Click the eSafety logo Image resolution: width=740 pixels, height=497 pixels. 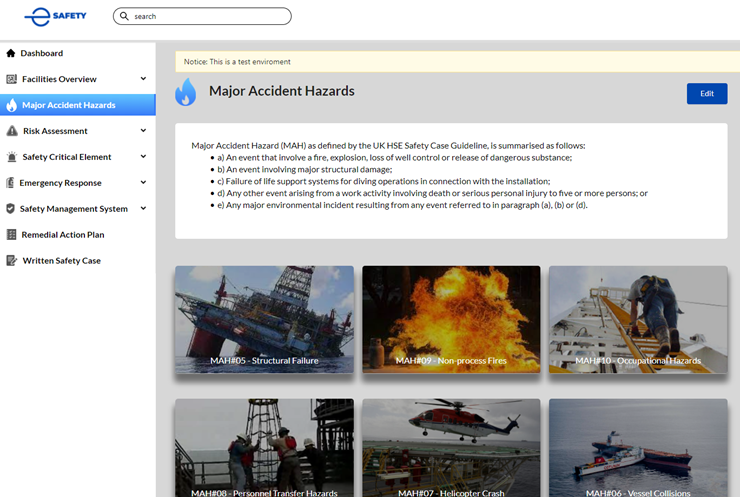[x=56, y=17]
